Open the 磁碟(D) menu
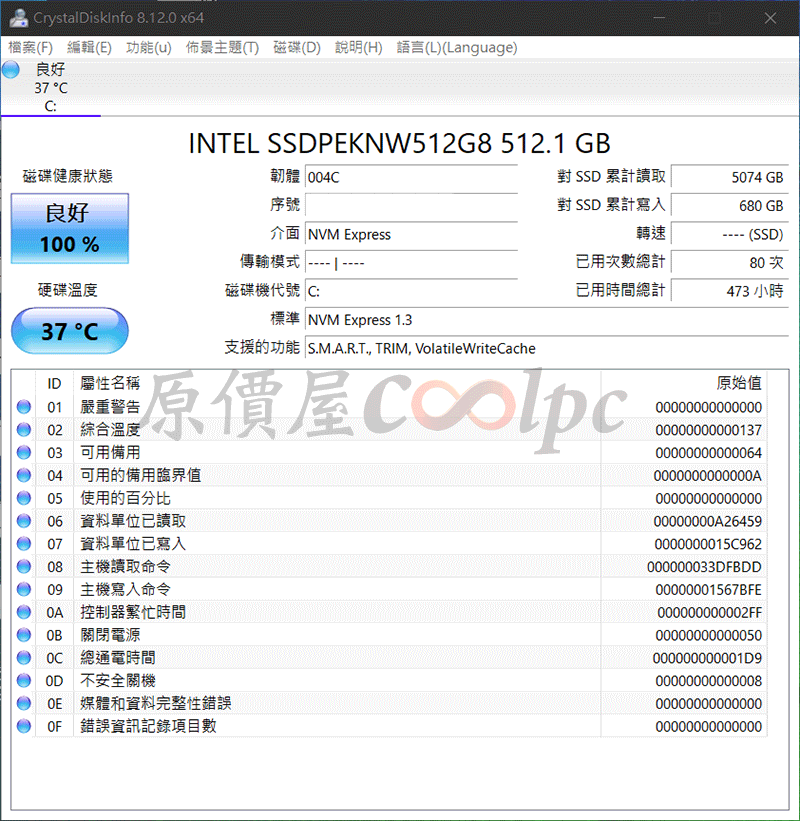This screenshot has height=821, width=800. (x=297, y=48)
